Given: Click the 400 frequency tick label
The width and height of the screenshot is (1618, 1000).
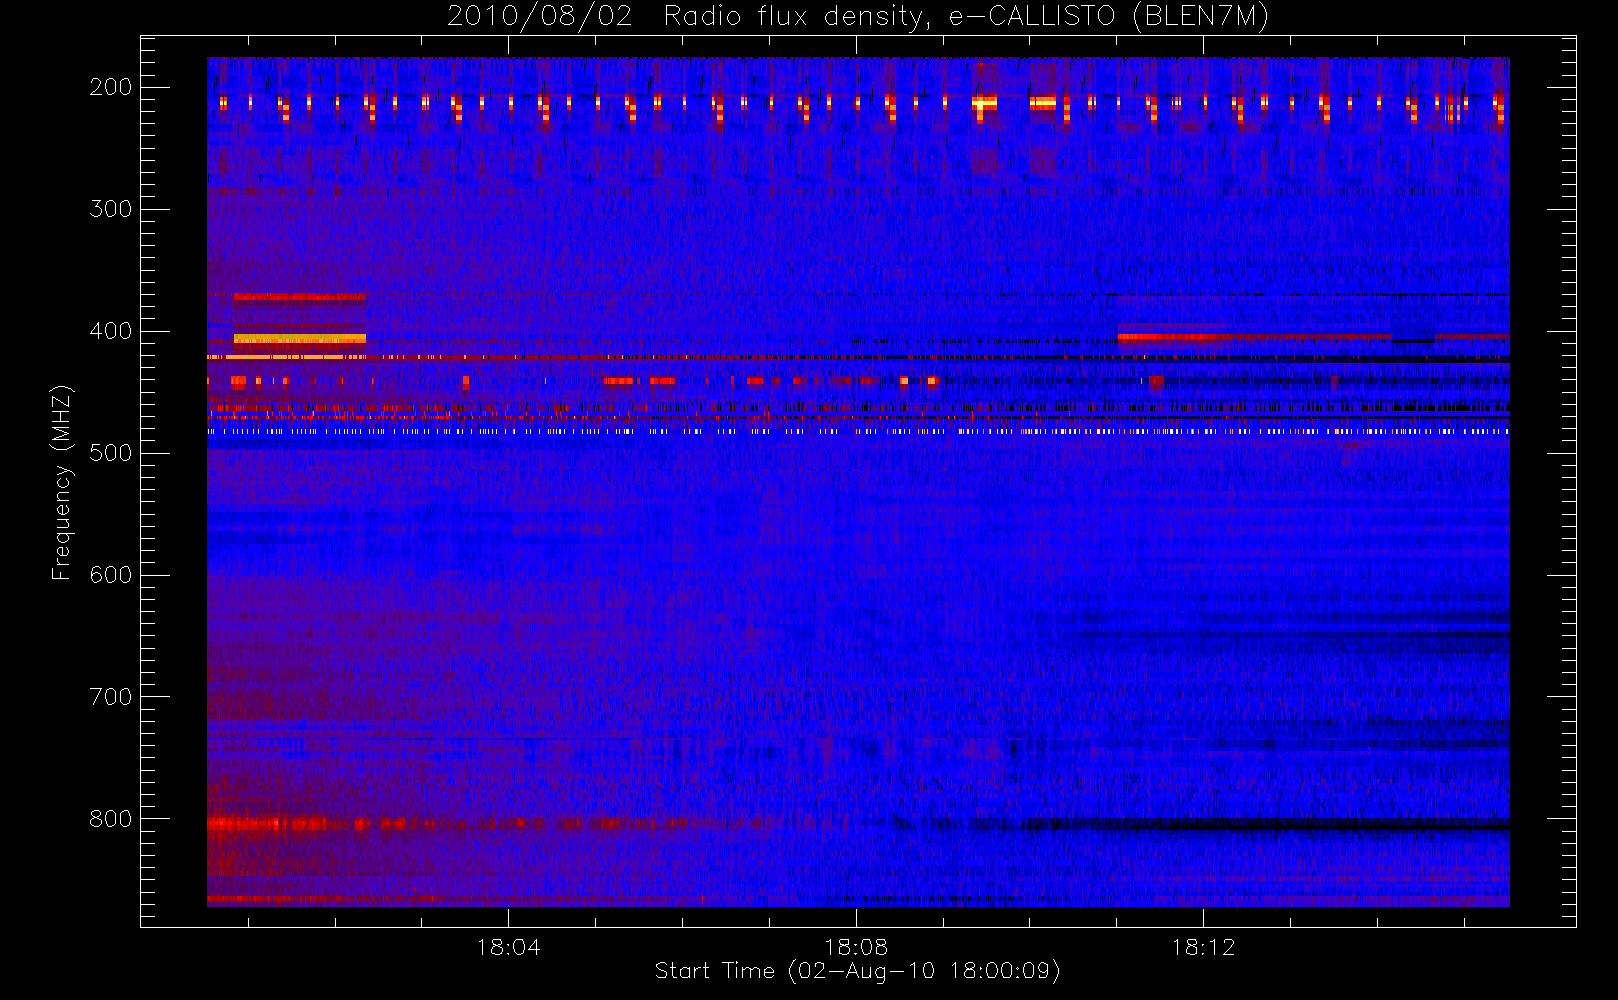Looking at the screenshot, I should (111, 331).
